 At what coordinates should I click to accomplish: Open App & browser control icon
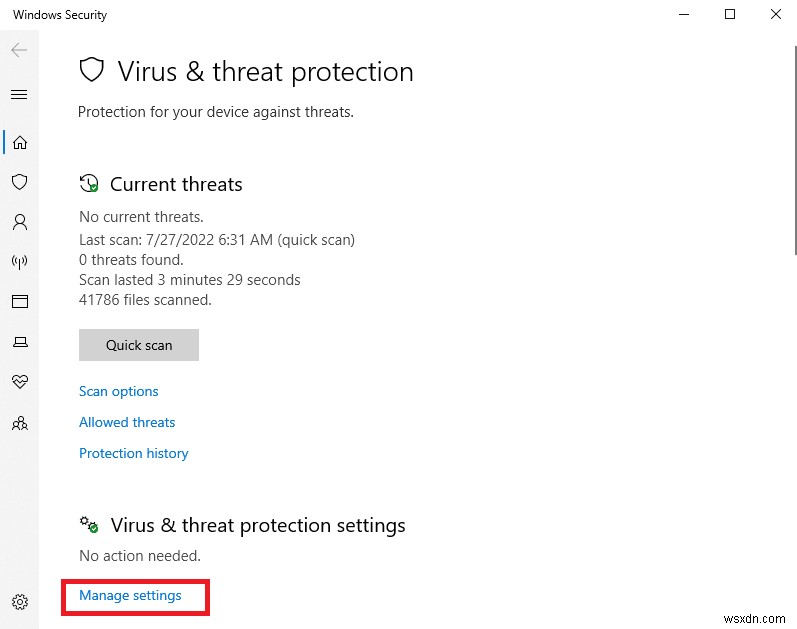pos(19,302)
